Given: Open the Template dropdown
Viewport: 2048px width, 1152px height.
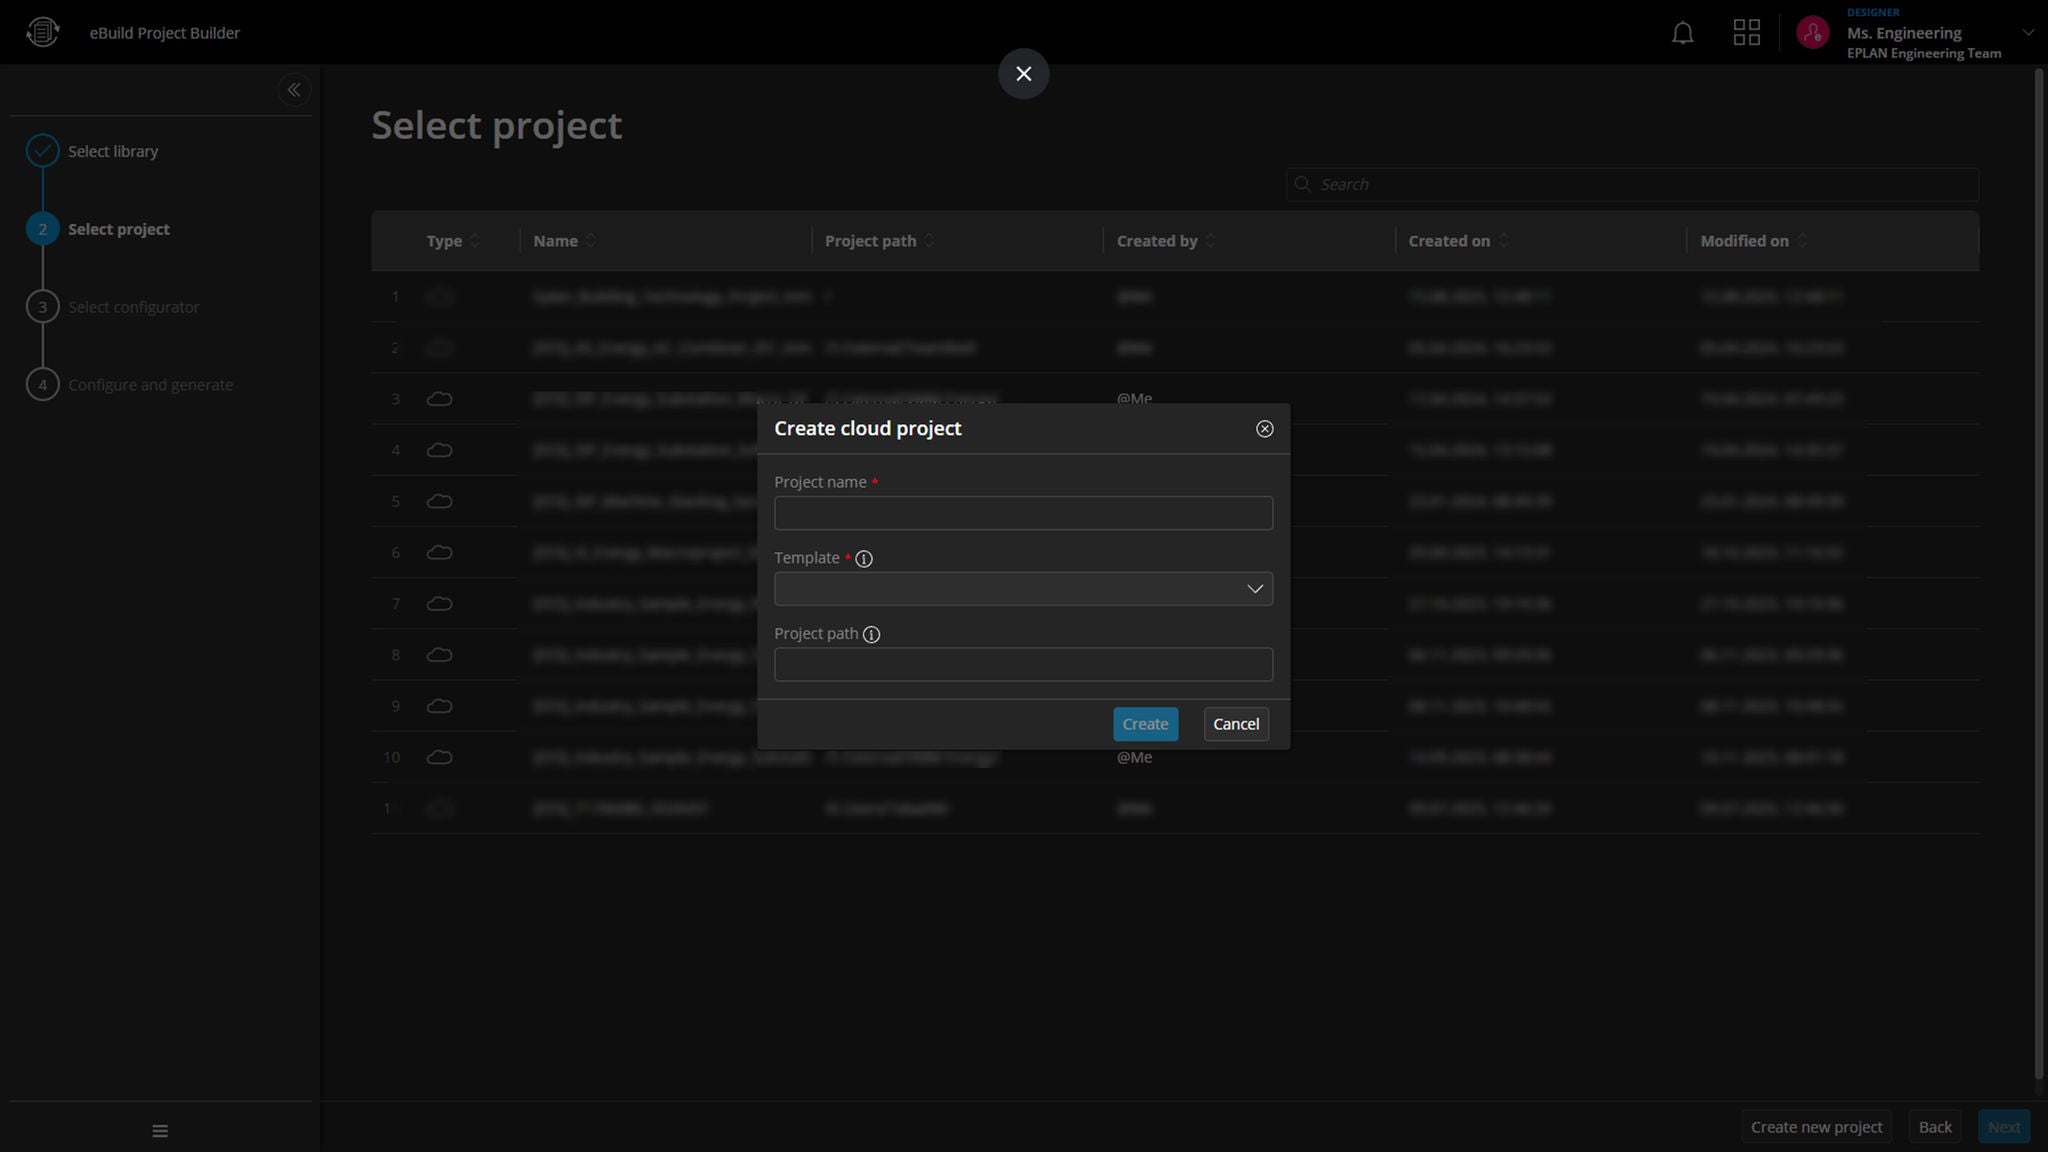Looking at the screenshot, I should tap(1023, 589).
